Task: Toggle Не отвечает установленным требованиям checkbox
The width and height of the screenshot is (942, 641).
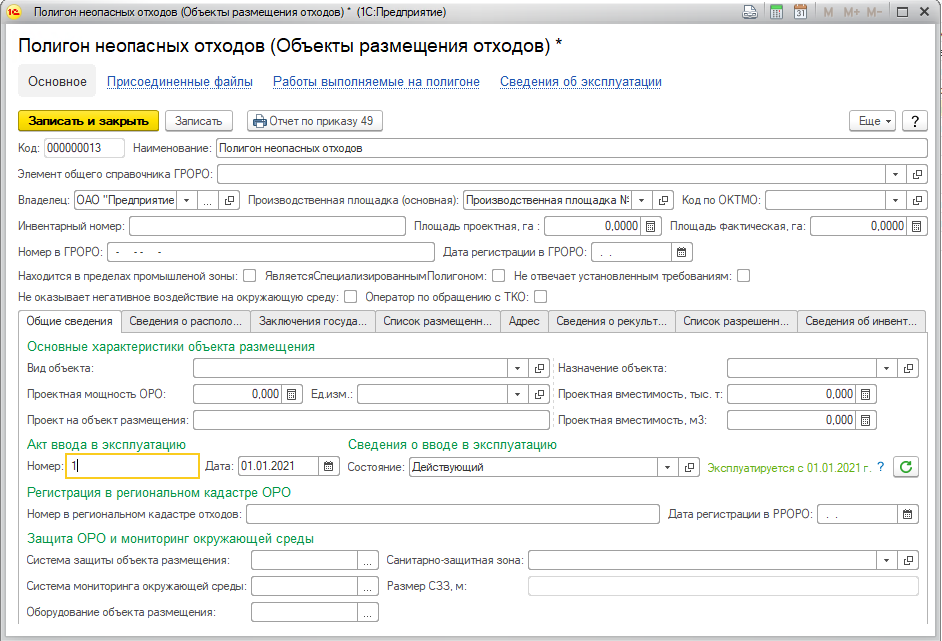Action: 744,276
